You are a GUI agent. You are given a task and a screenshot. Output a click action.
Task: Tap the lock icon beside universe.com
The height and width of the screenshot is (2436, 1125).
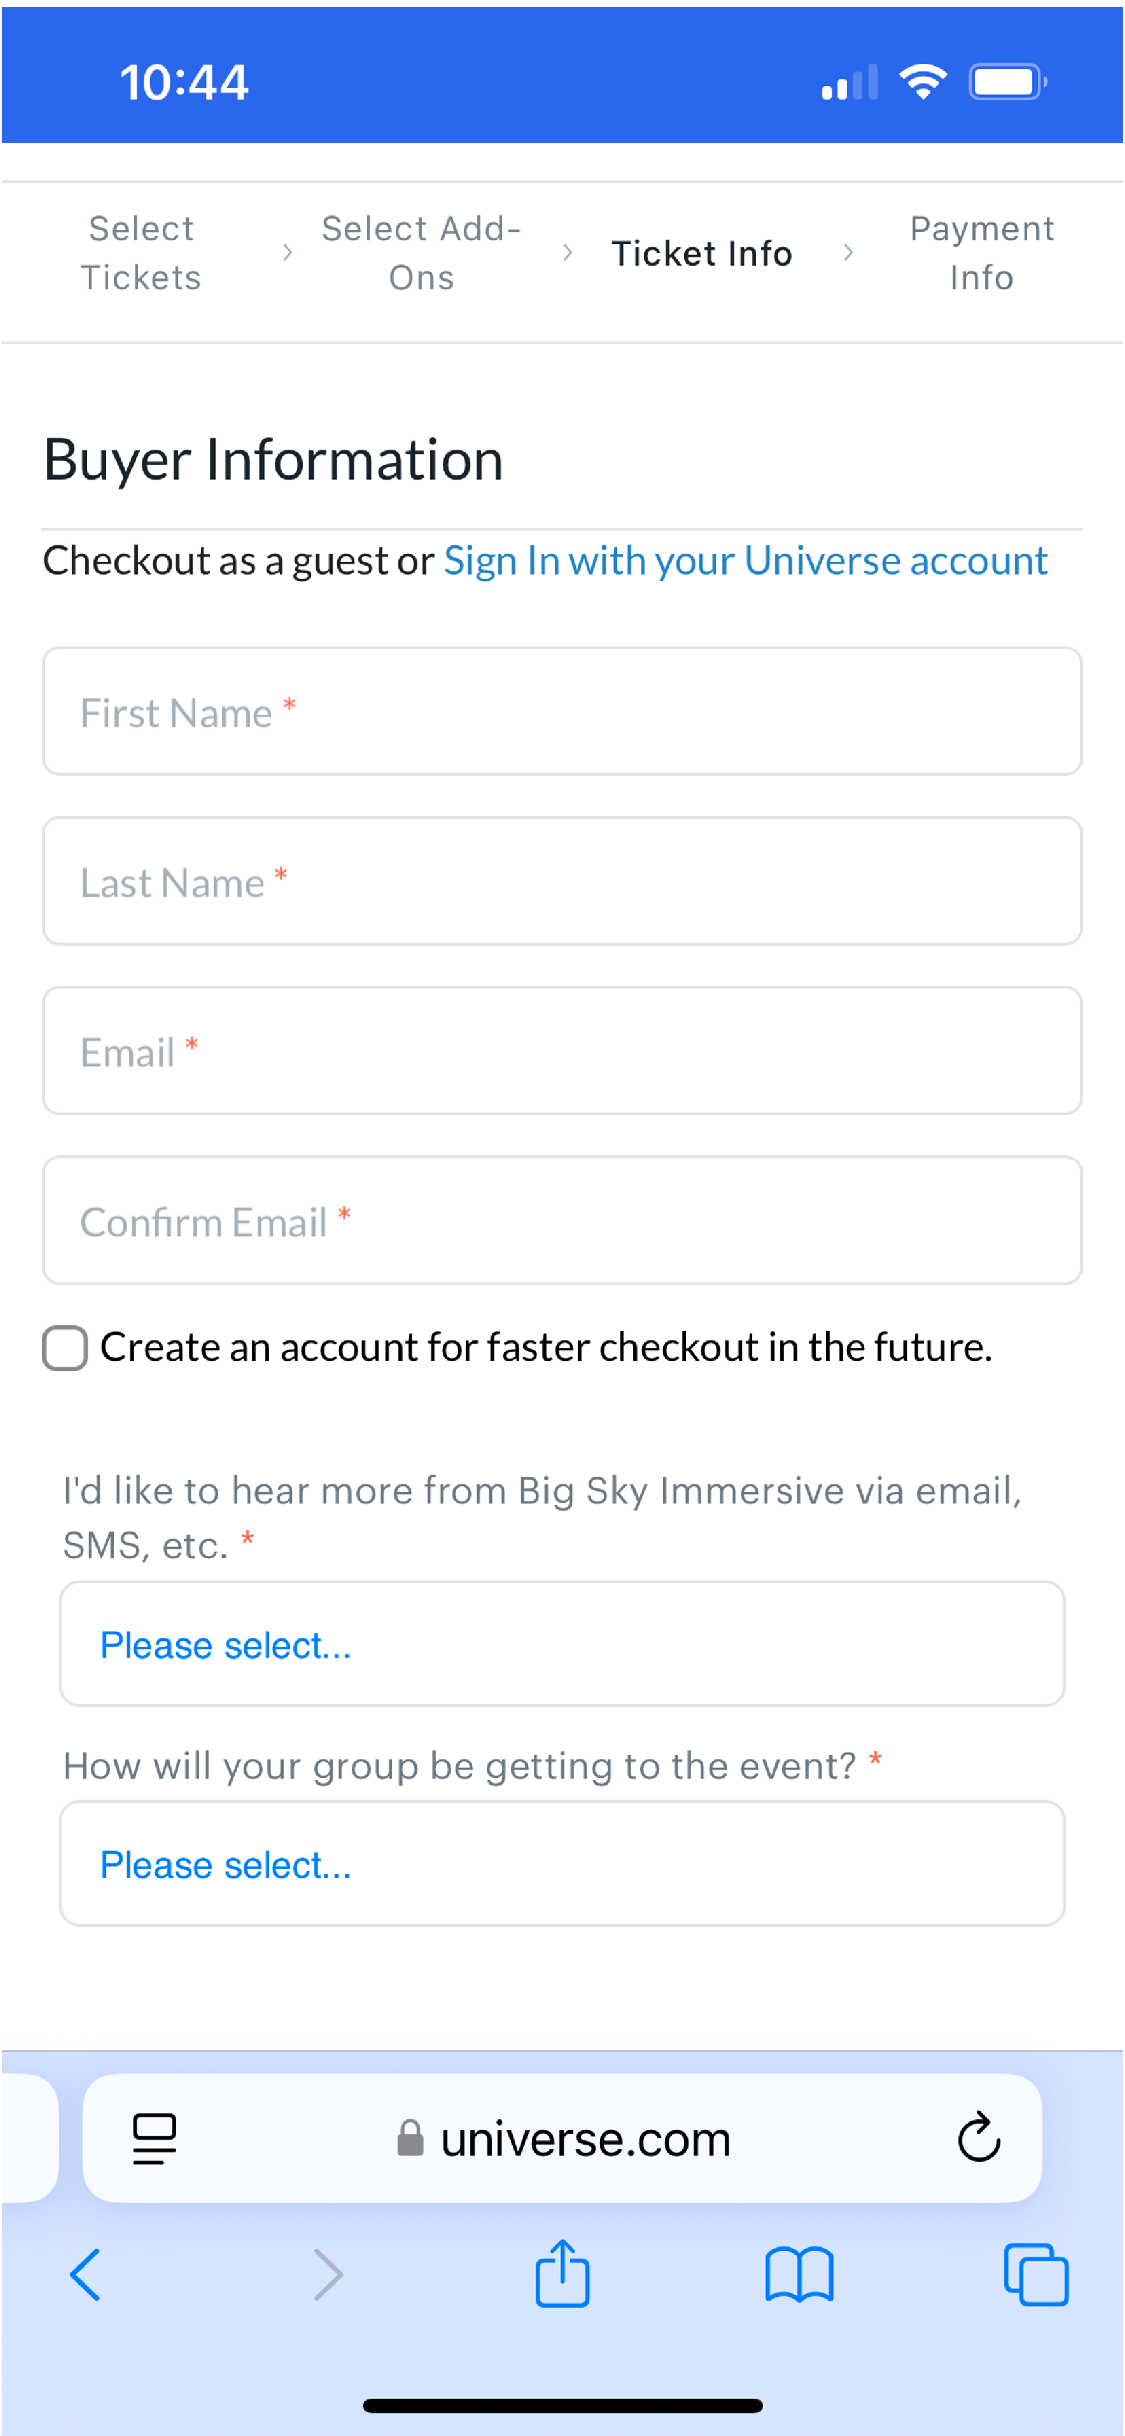410,2138
